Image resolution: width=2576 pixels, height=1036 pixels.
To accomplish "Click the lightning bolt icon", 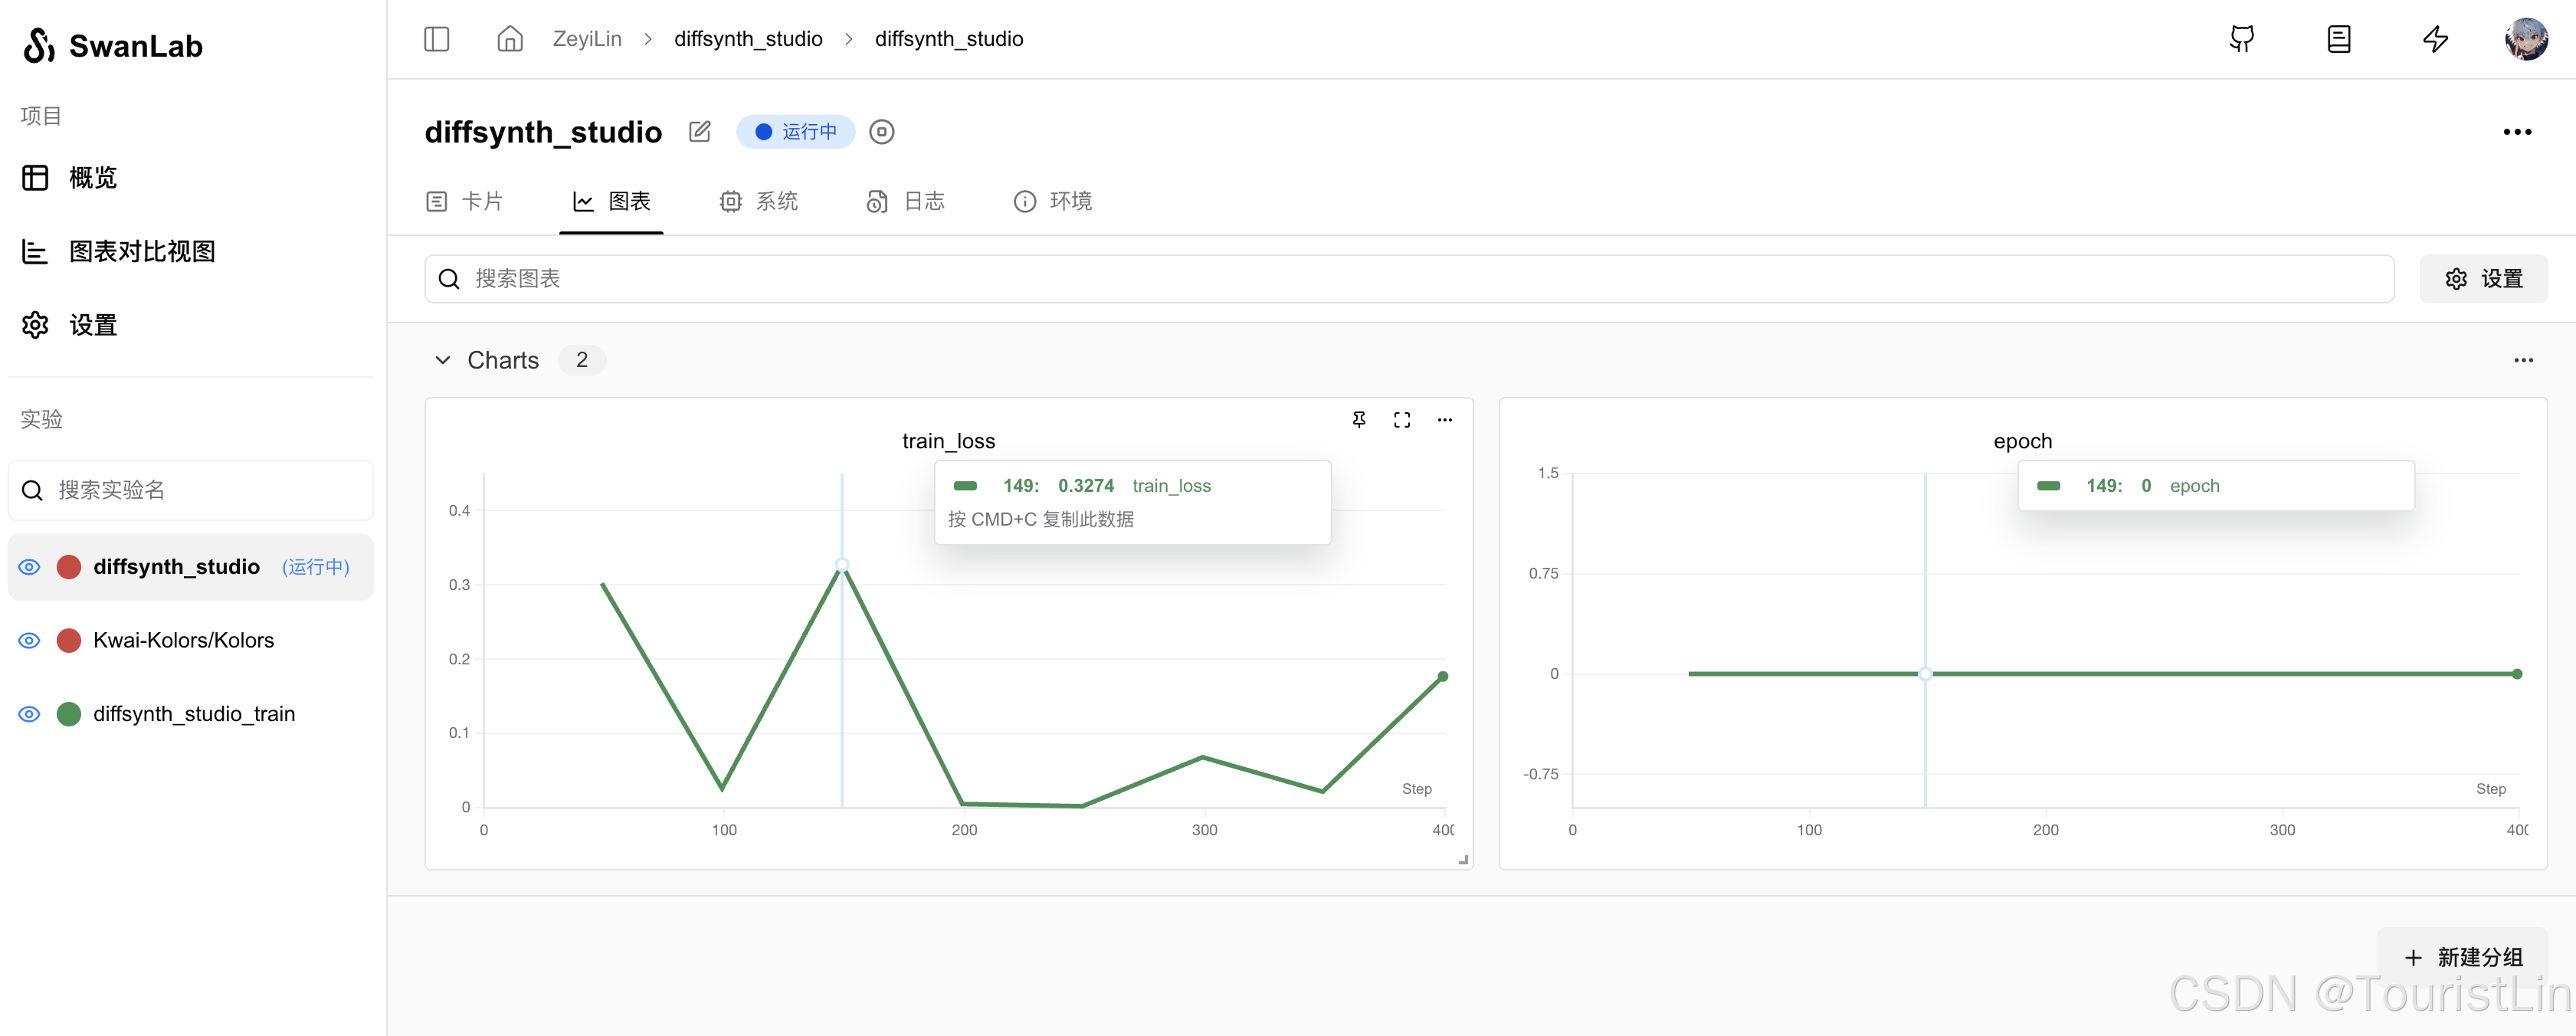I will click(x=2435, y=39).
